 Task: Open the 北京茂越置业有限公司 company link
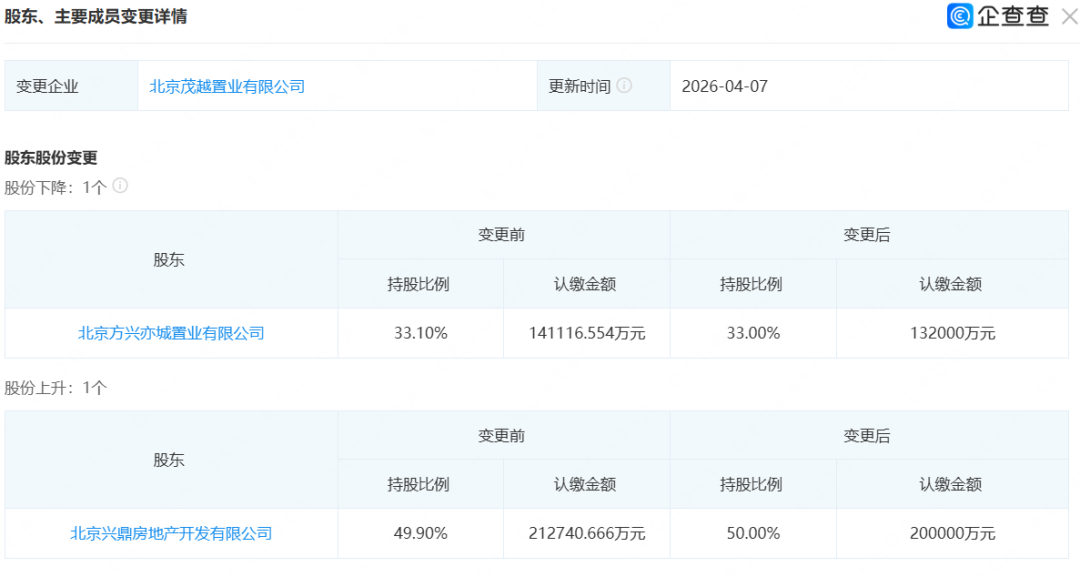tap(227, 87)
